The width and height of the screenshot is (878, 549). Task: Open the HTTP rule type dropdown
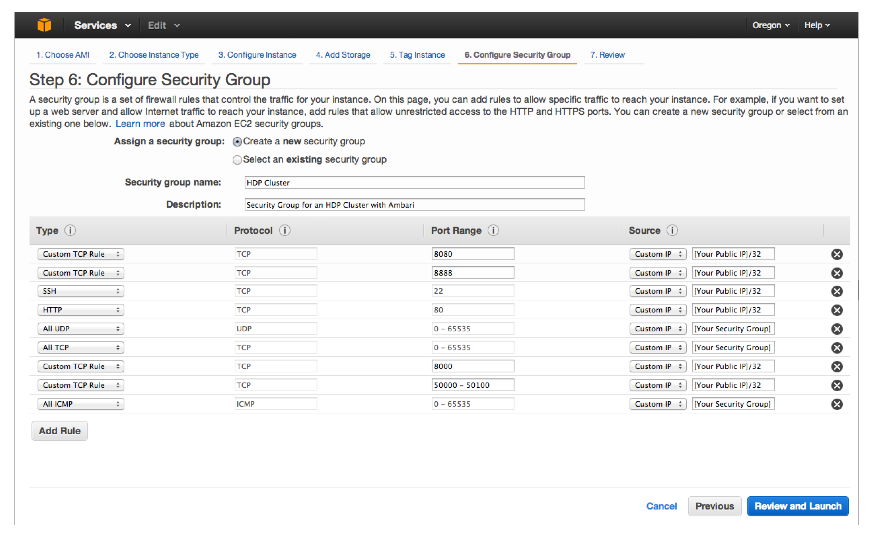(81, 310)
